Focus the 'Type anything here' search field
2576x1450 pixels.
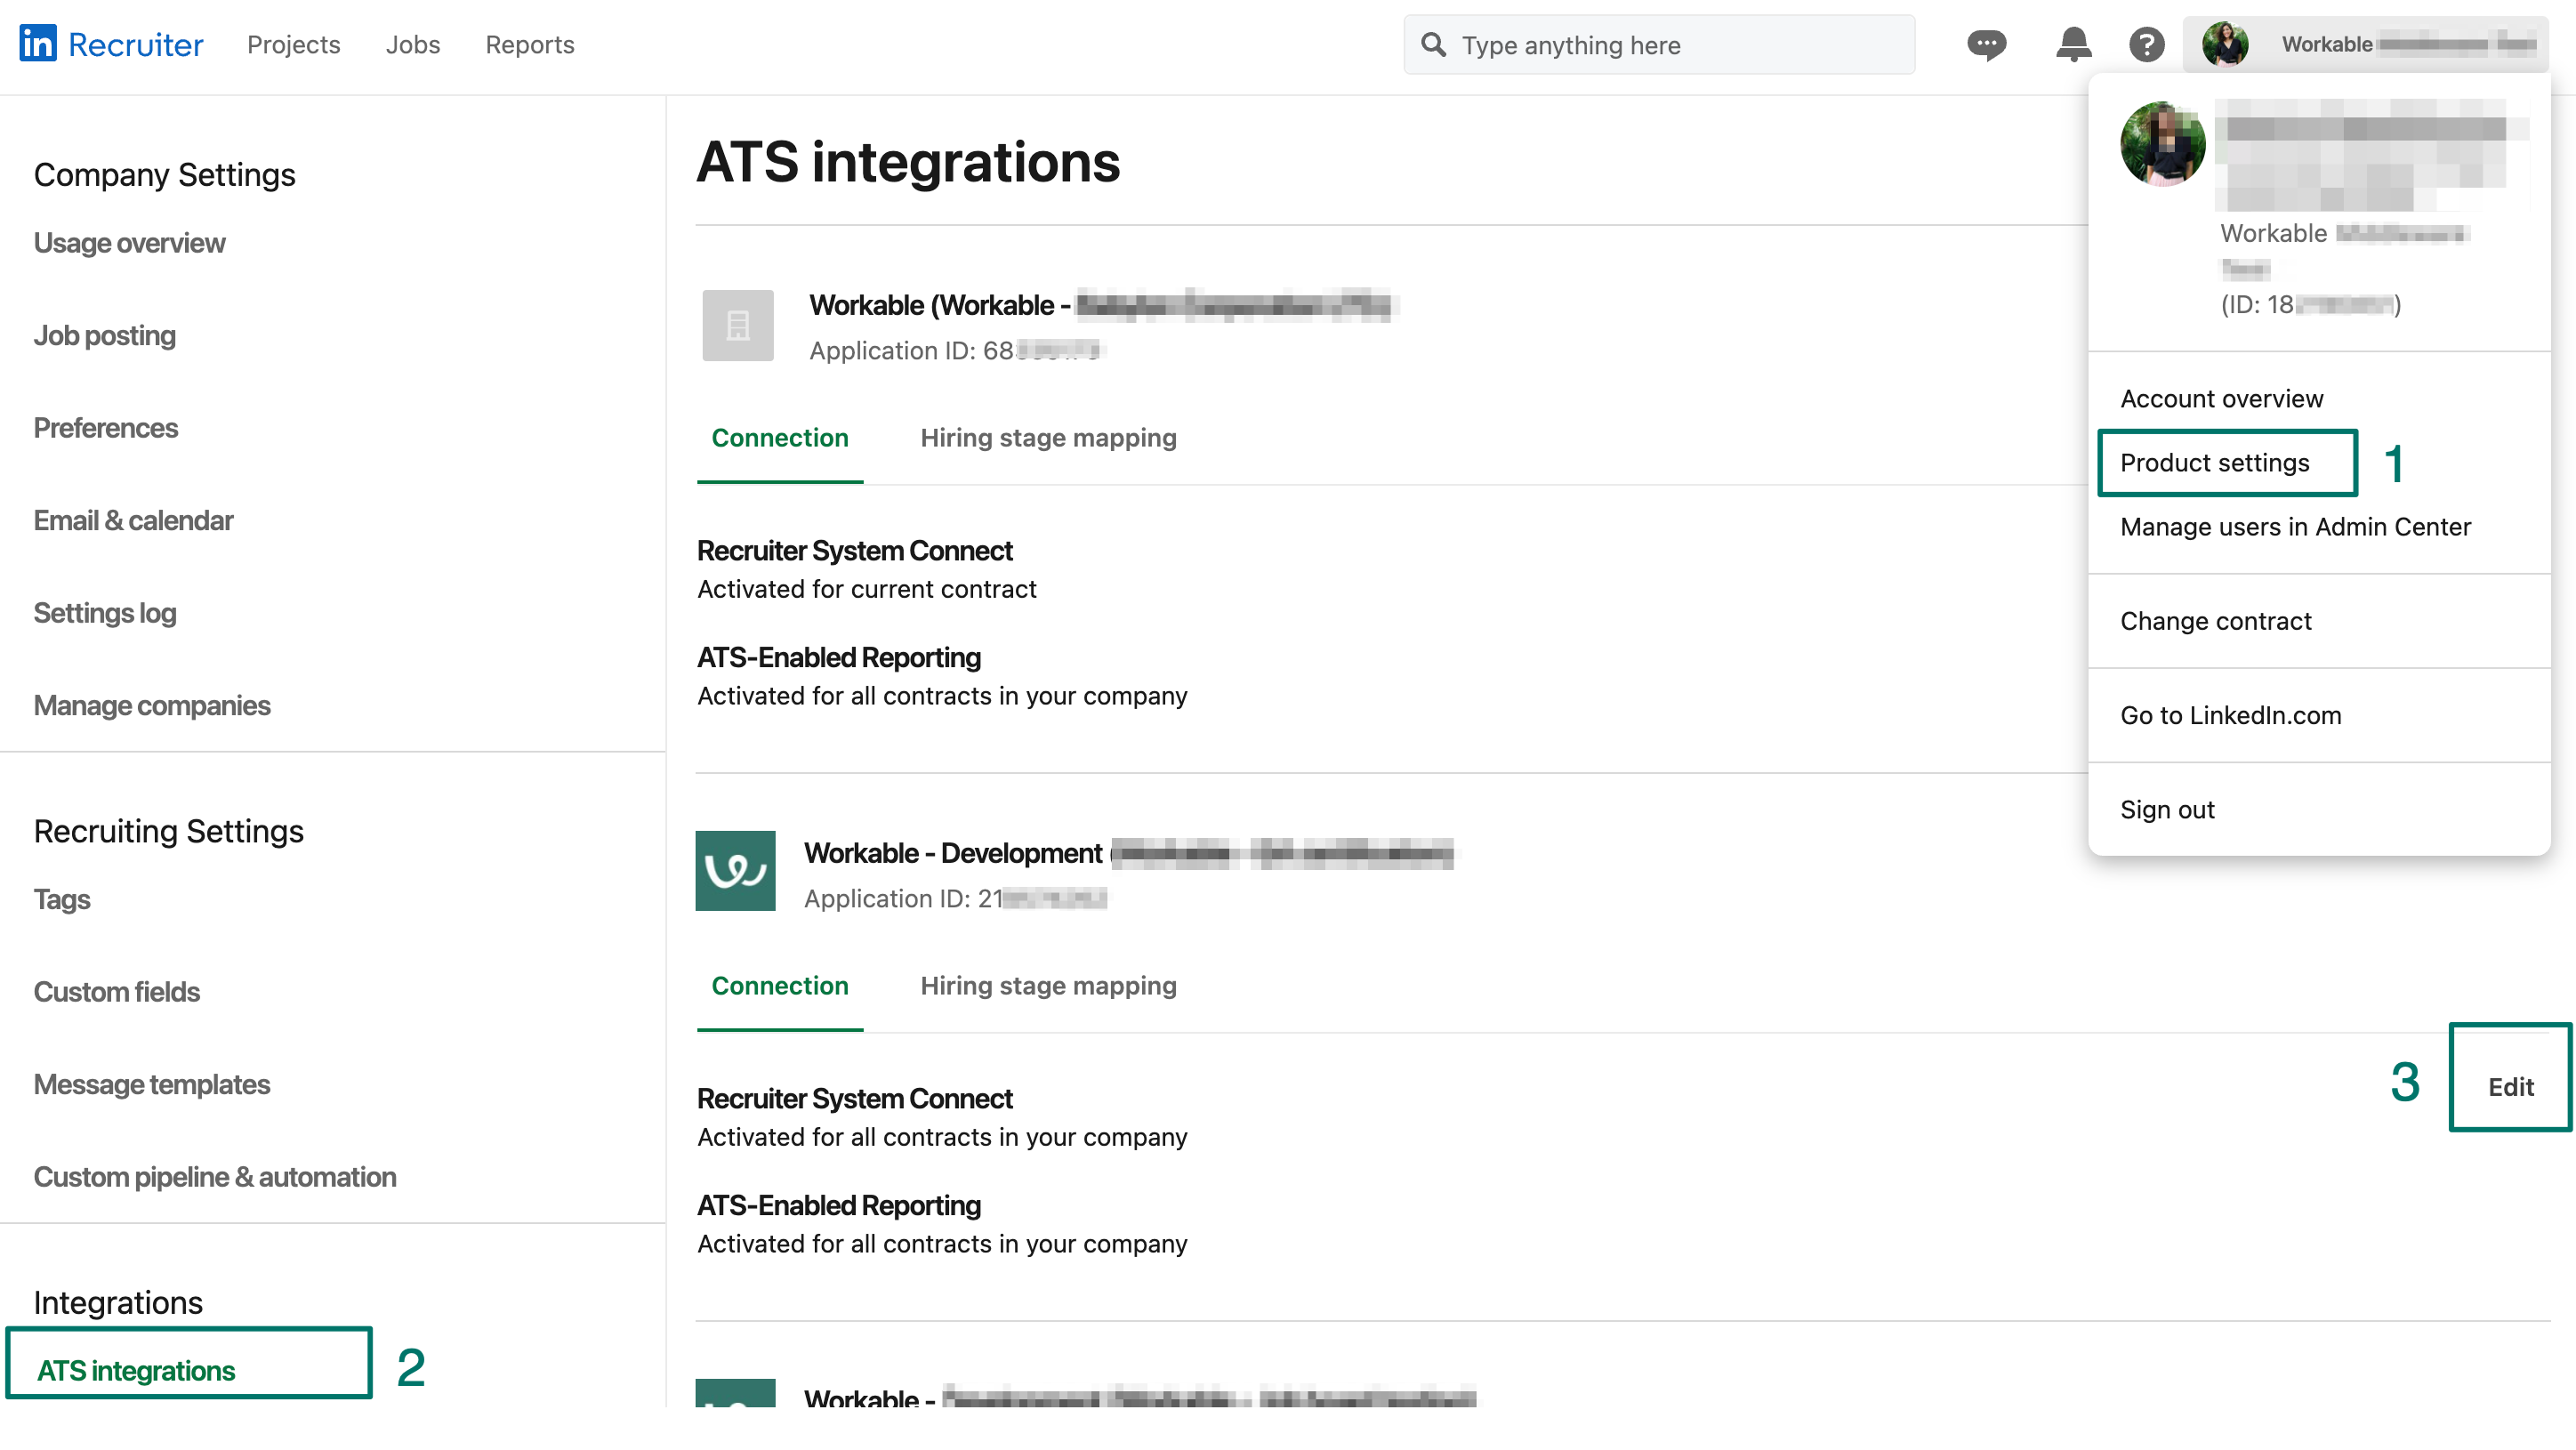[1659, 44]
